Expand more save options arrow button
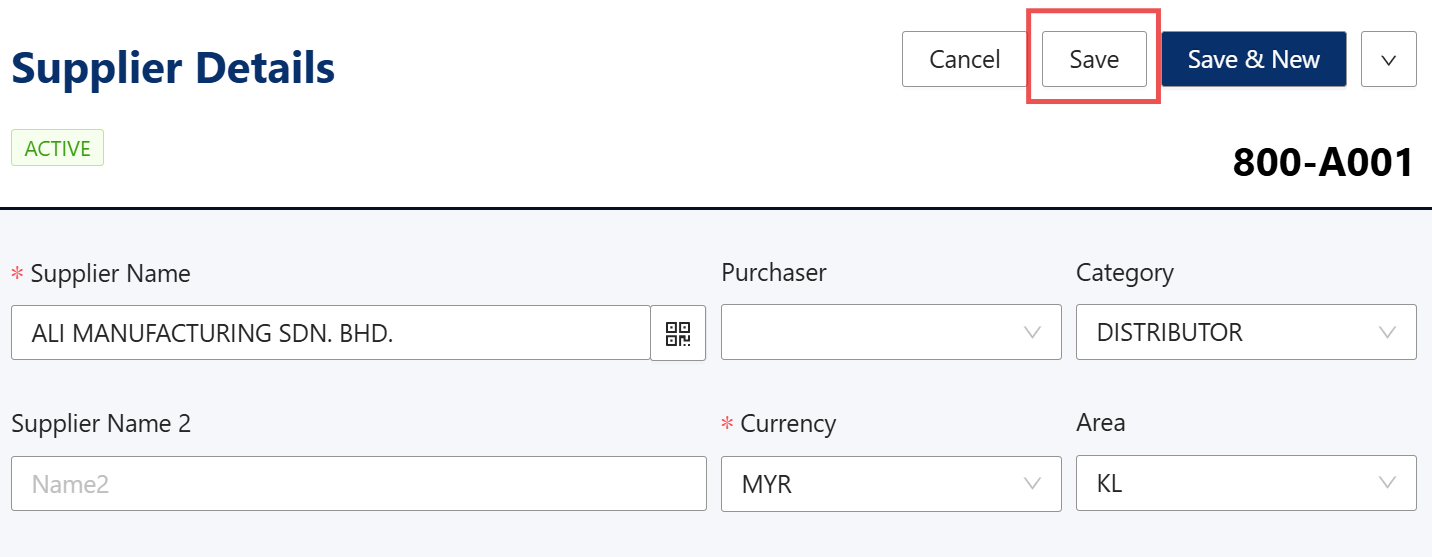This screenshot has width=1432, height=557. (1388, 60)
